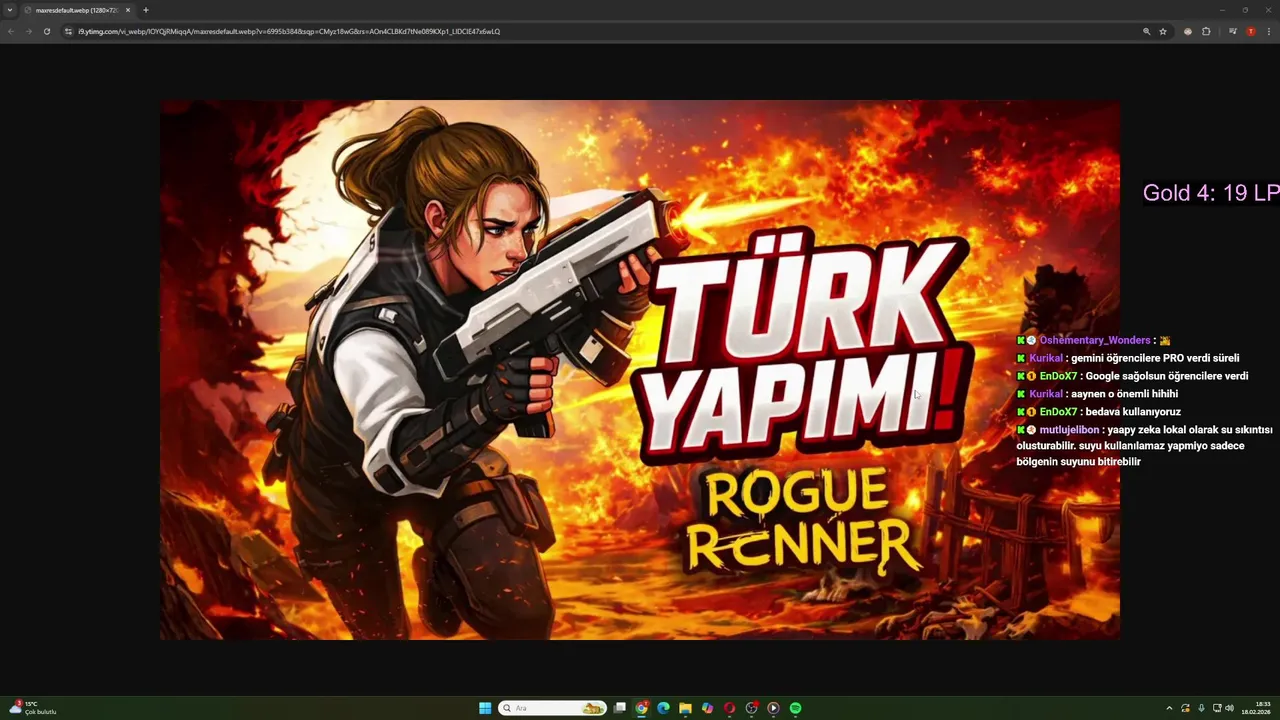Click the network tray icon
This screenshot has width=1280, height=720.
pyautogui.click(x=1216, y=708)
